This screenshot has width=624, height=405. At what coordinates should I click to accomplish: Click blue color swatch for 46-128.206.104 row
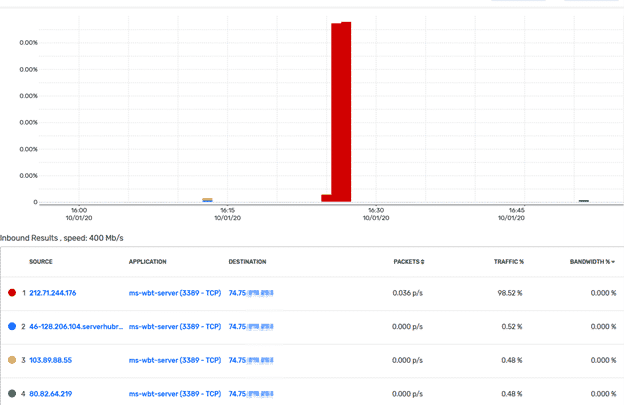(12, 326)
